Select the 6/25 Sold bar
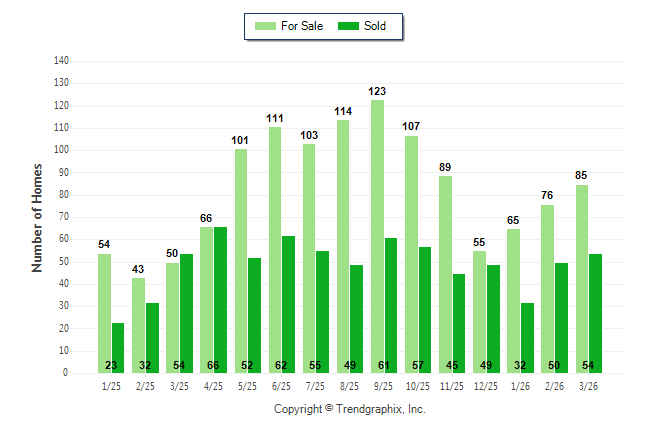 pyautogui.click(x=289, y=304)
